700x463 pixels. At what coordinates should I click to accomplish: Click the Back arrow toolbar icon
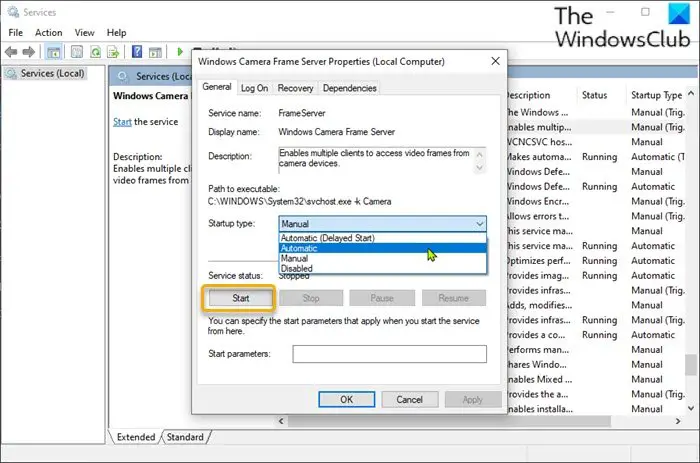point(11,52)
